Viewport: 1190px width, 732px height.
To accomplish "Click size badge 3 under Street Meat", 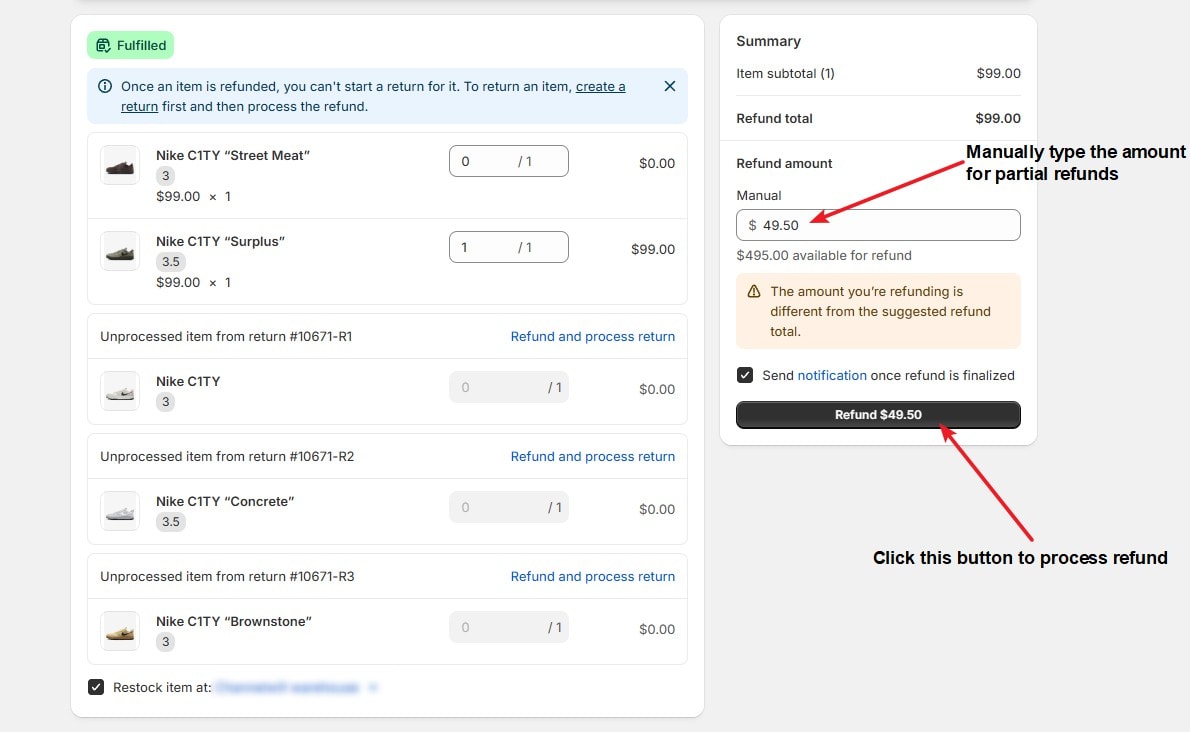I will (165, 176).
